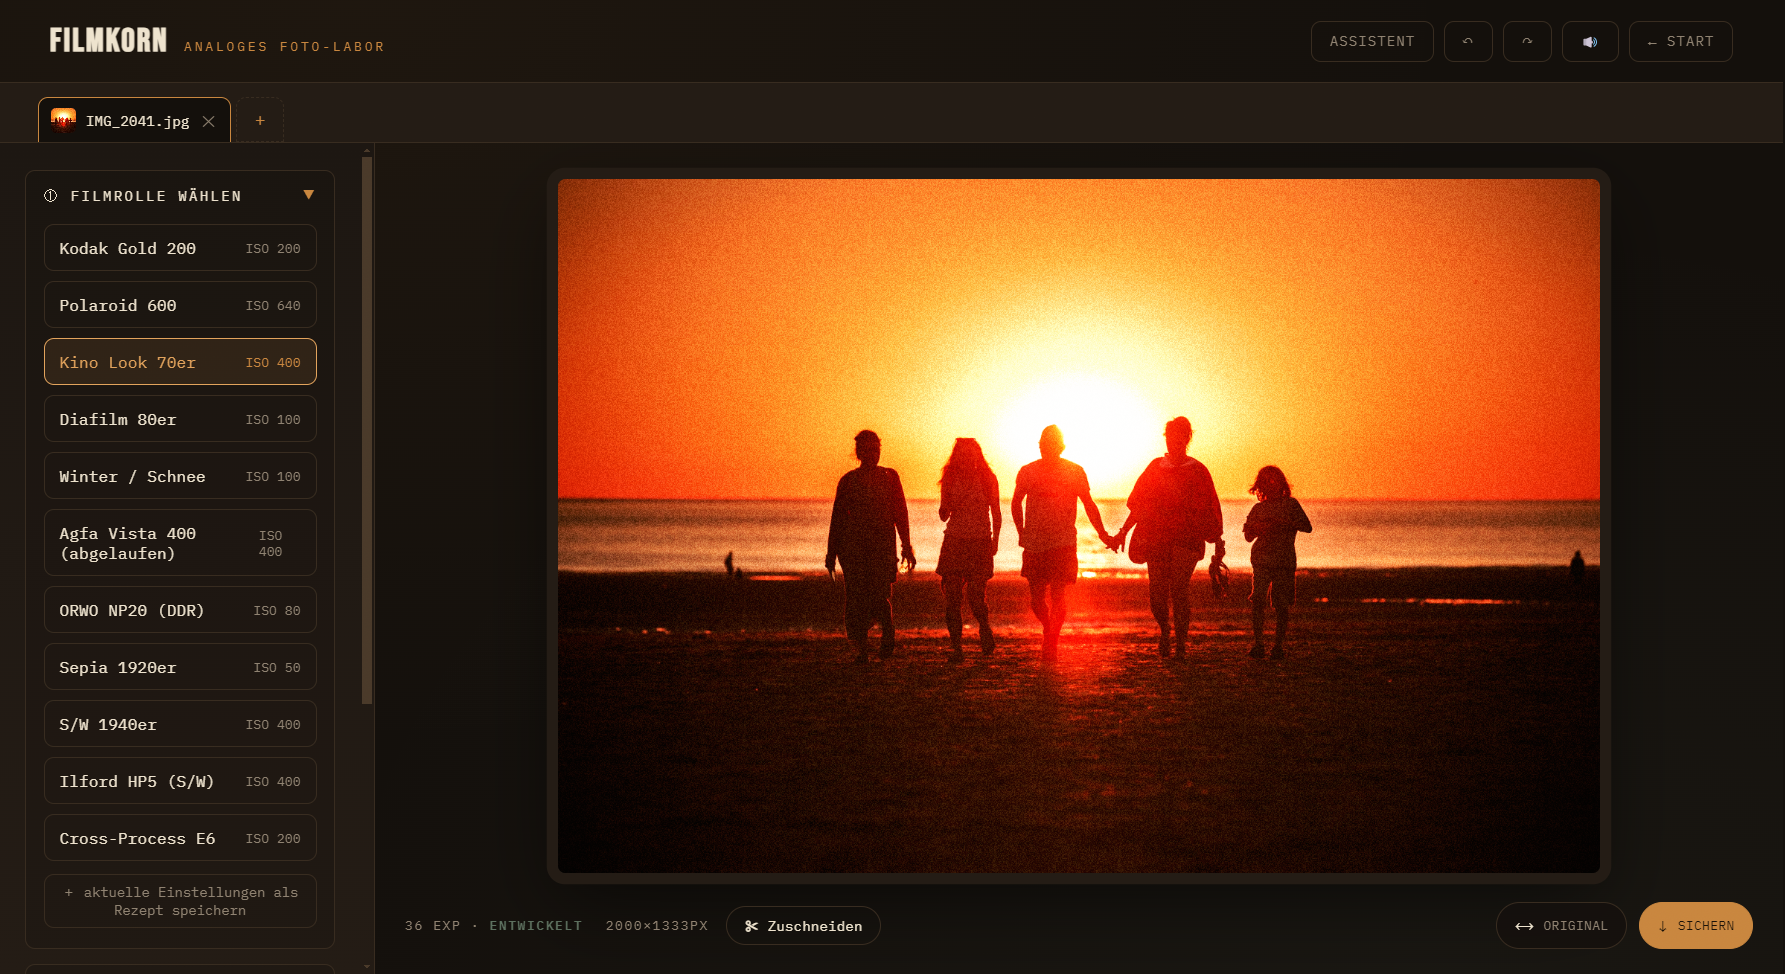Click the sunset photo preview

pyautogui.click(x=1079, y=526)
